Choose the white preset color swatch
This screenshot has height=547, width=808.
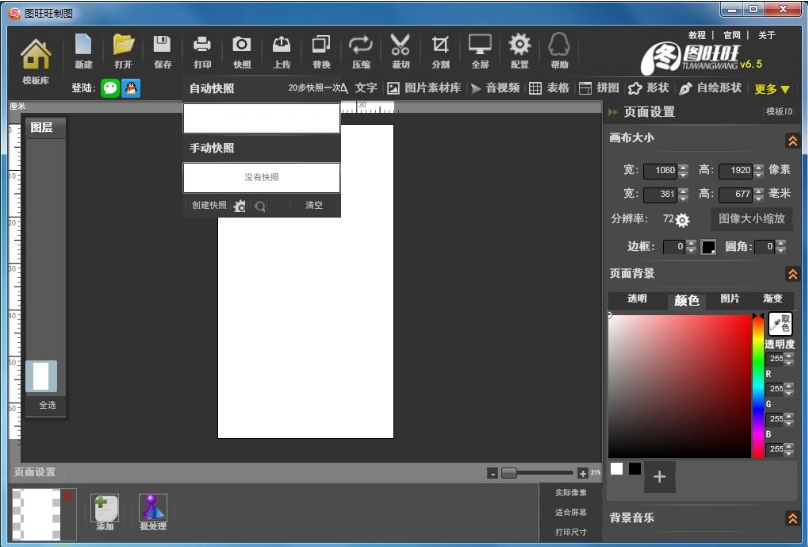[617, 469]
